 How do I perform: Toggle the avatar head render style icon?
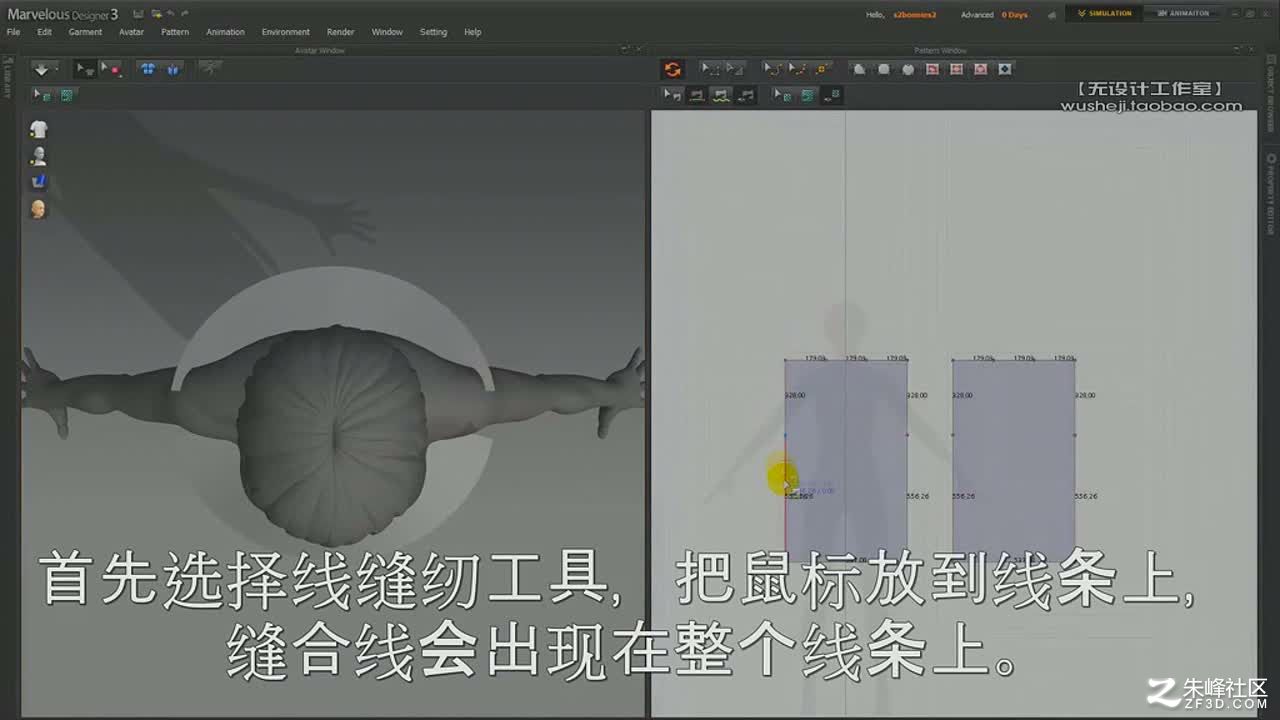point(39,209)
